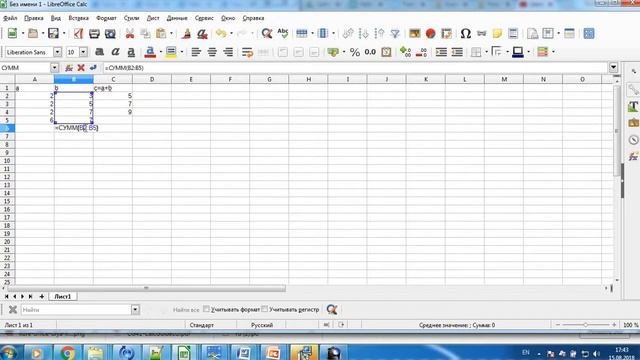This screenshot has height=360, width=640.
Task: Open the font name dropdown
Action: [58, 52]
